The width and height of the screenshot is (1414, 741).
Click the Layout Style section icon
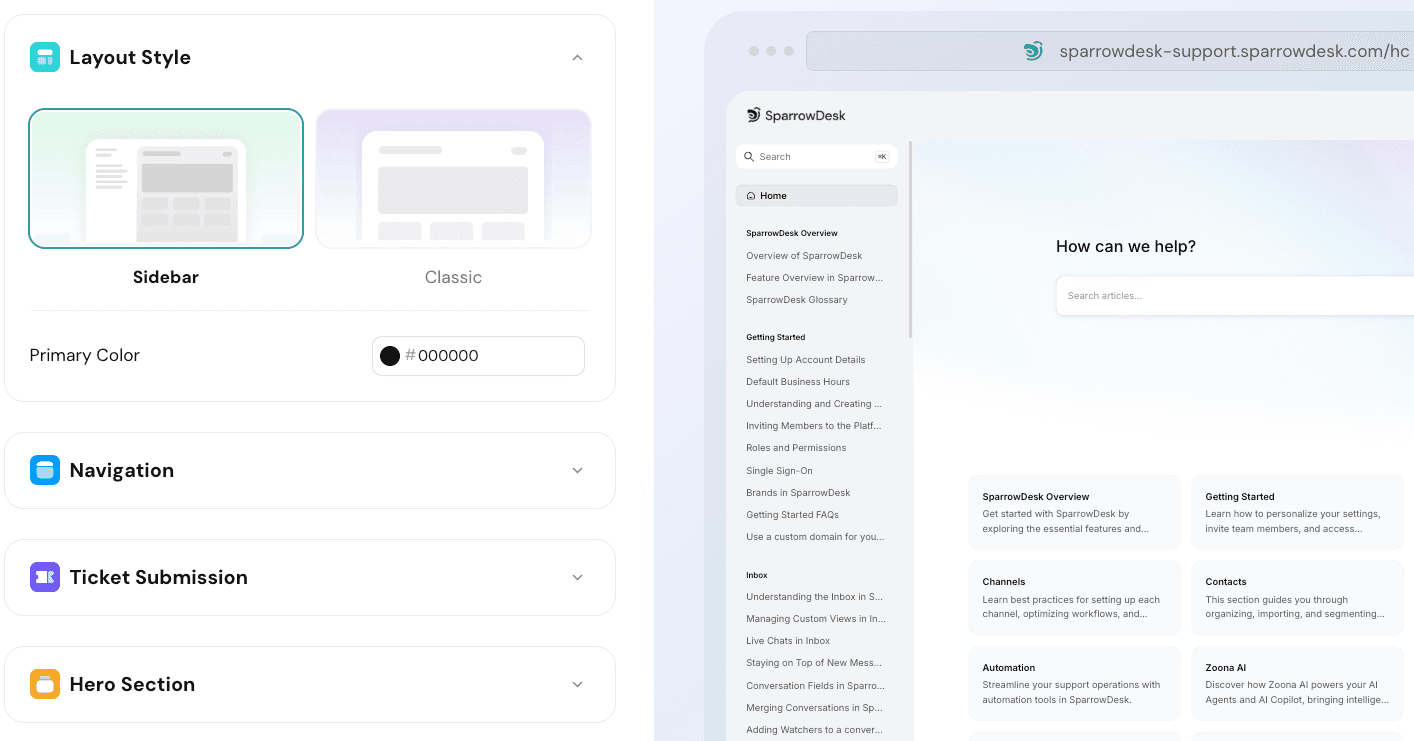45,57
